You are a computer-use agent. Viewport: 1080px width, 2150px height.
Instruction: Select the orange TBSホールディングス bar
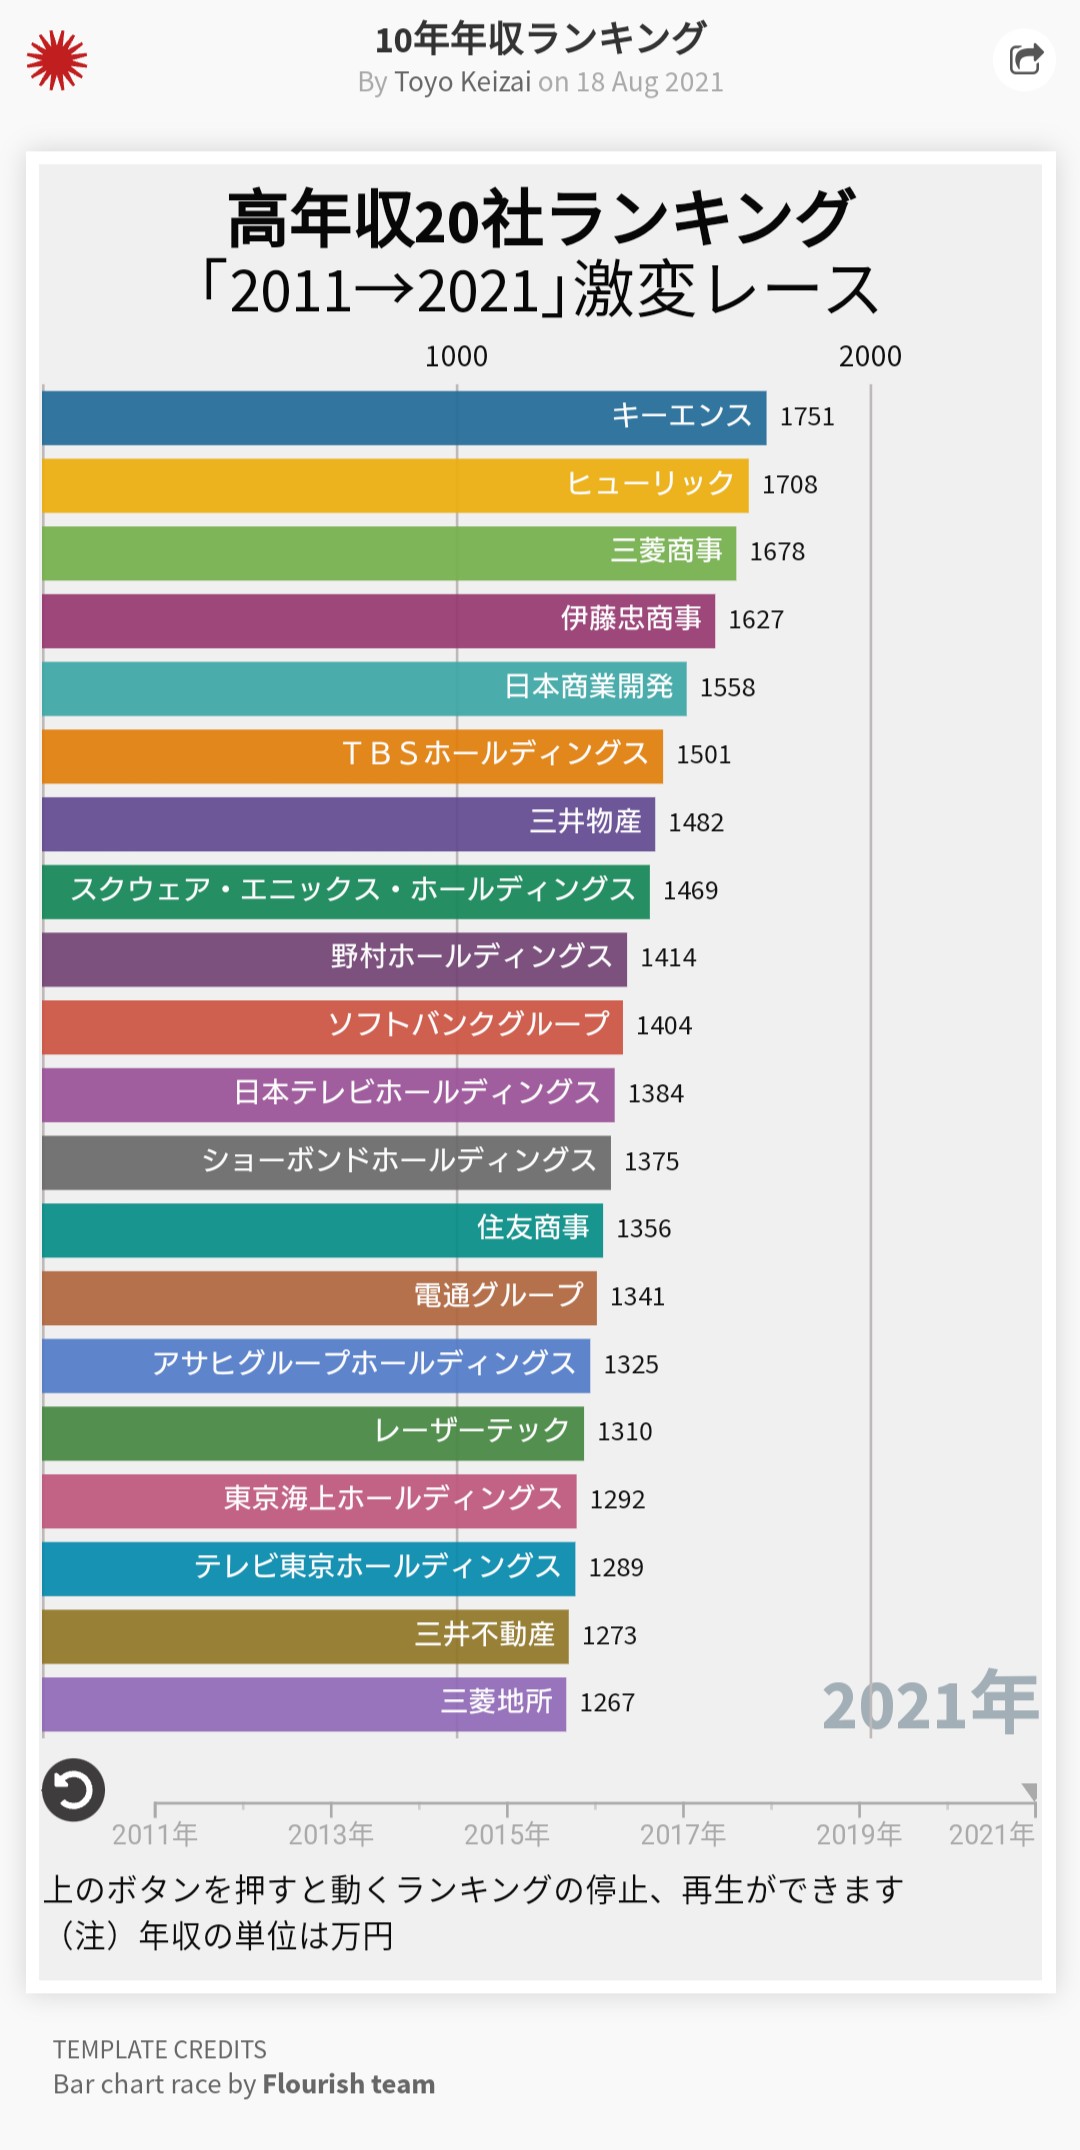(x=352, y=756)
